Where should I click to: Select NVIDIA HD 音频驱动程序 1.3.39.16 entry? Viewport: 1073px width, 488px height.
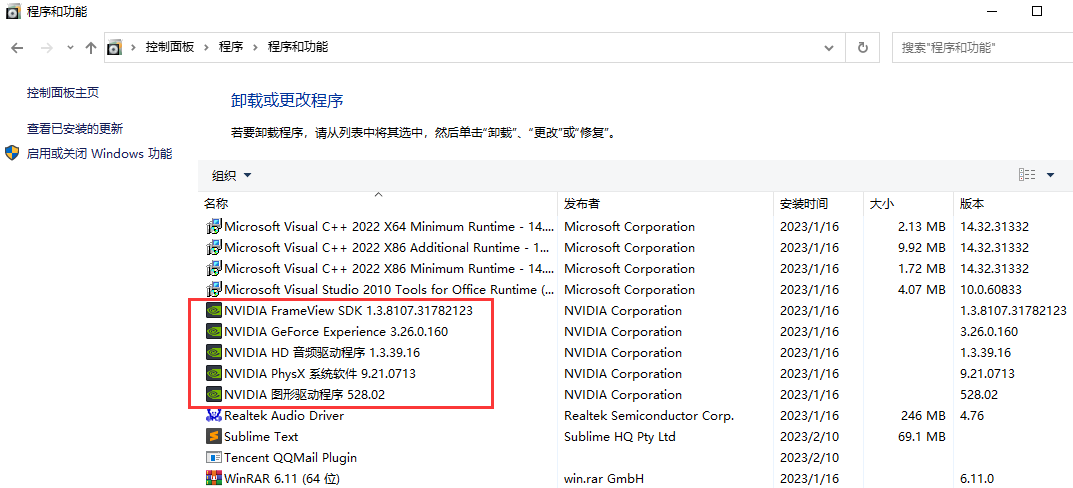tap(322, 353)
